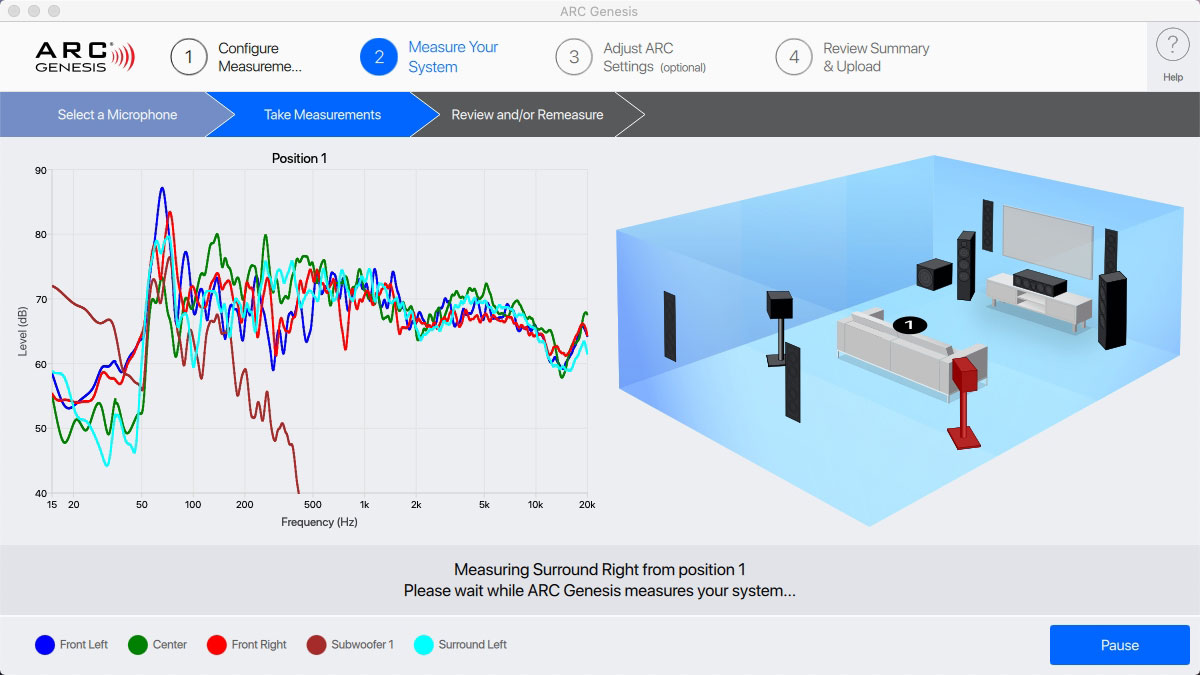Click the Measuring Surround Right status message
1200x675 pixels.
coord(600,570)
